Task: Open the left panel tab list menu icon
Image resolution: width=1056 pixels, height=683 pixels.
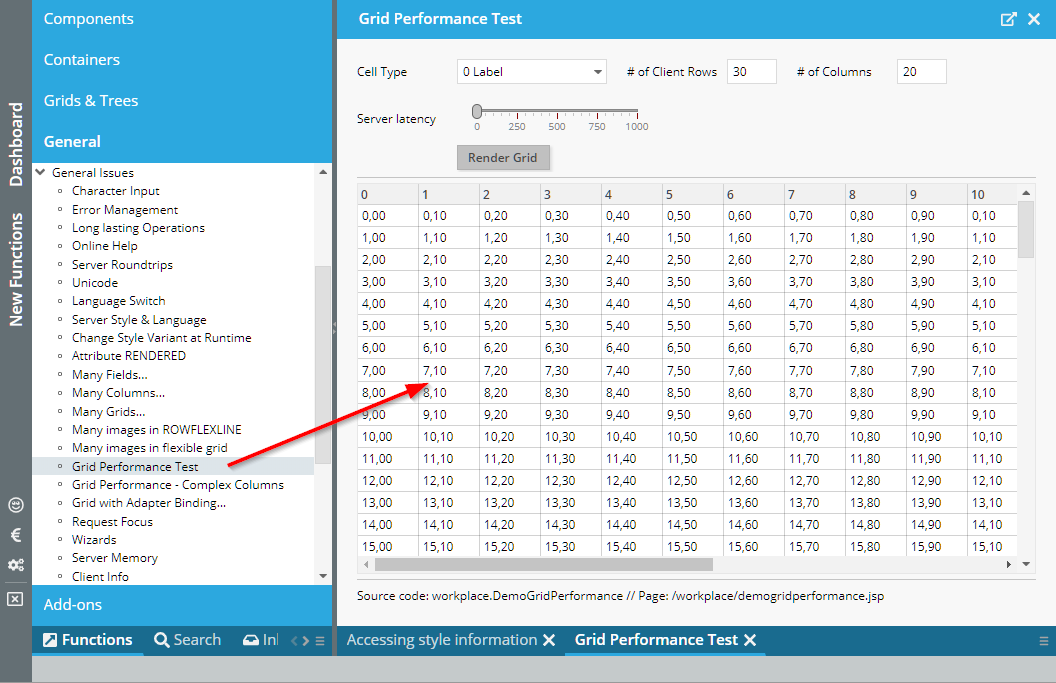Action: 320,641
